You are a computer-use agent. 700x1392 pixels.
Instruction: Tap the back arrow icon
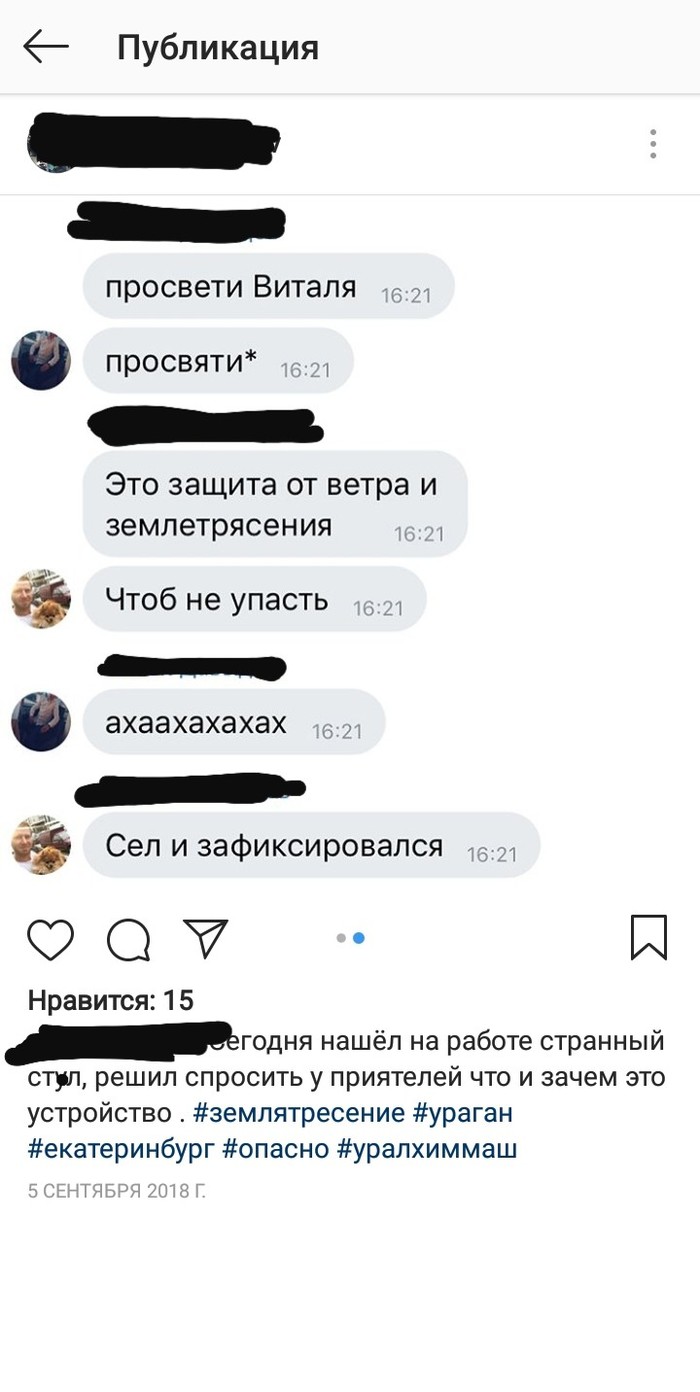[46, 46]
